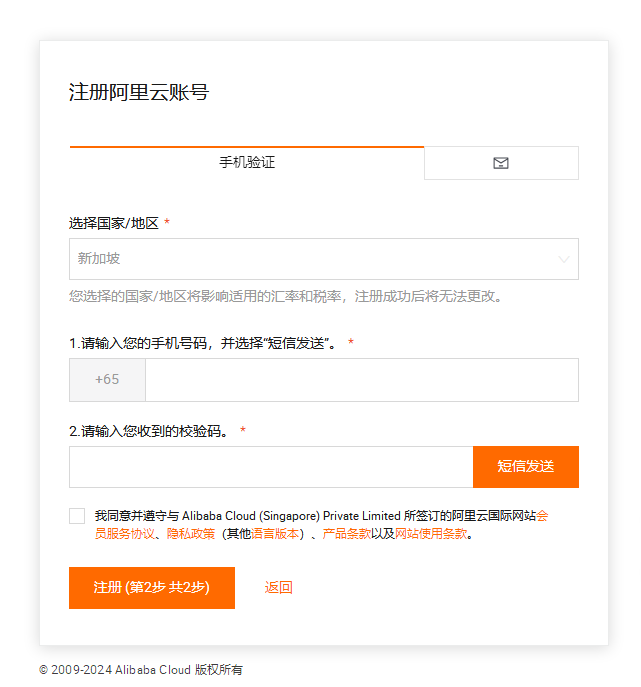Click the 请输入您收到的校验码 instruction label

149,431
